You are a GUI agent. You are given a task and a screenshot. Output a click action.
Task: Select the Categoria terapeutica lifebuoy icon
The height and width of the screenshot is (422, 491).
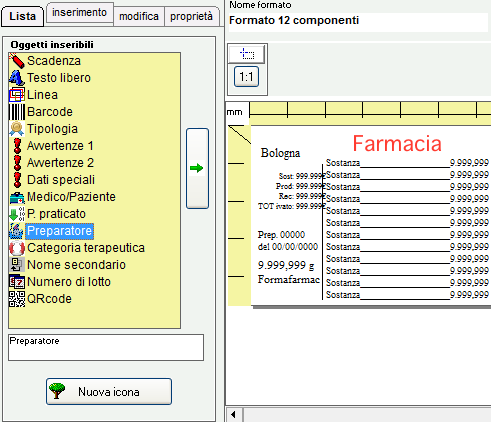(17, 248)
